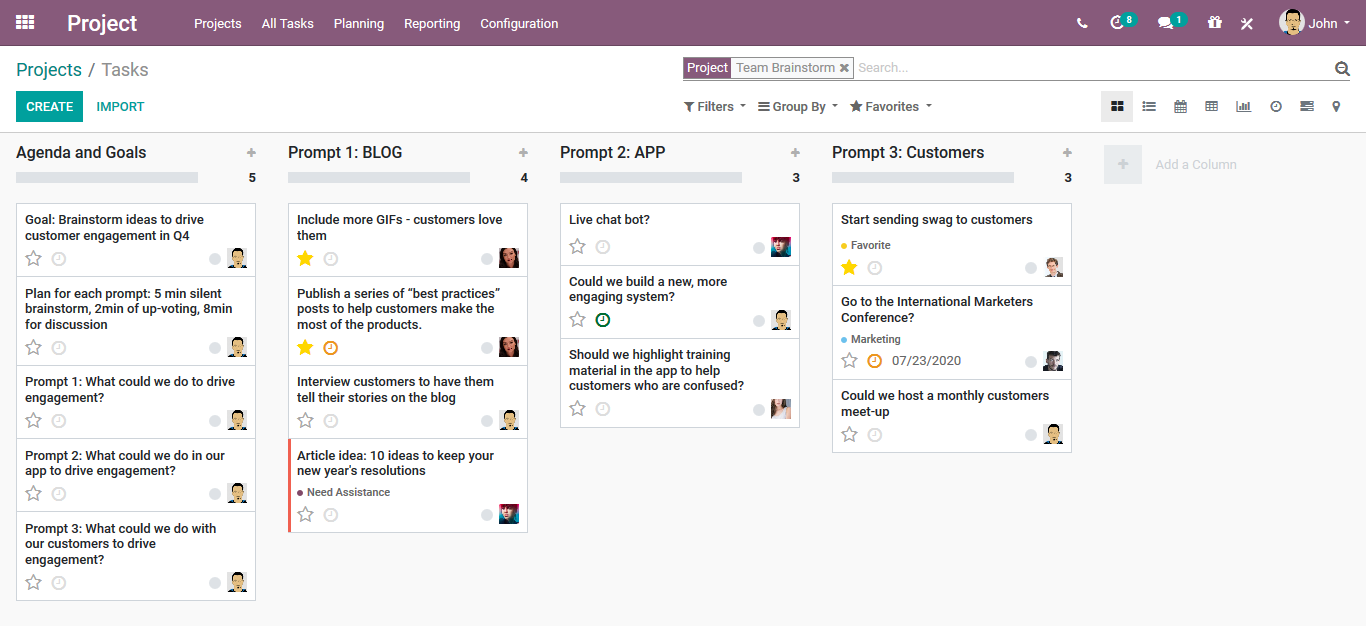Viewport: 1366px width, 626px height.
Task: Switch to calendar view
Action: coord(1180,106)
